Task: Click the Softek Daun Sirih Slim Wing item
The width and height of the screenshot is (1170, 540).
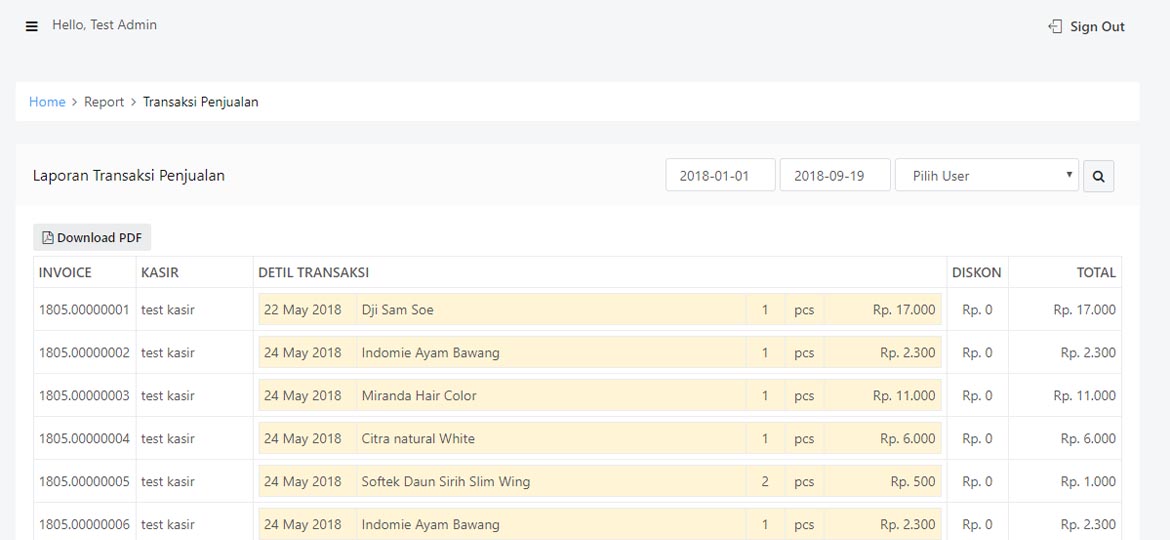Action: [x=446, y=482]
